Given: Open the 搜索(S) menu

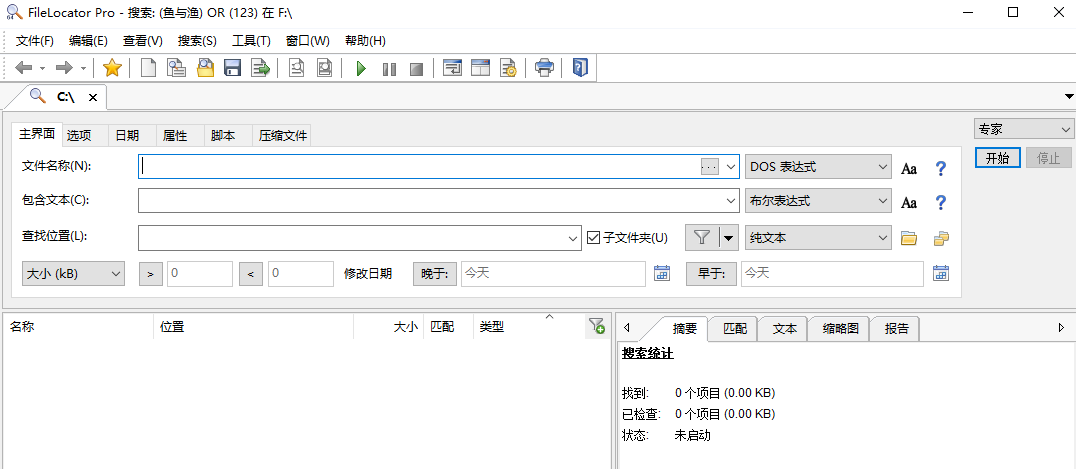Looking at the screenshot, I should click(197, 41).
